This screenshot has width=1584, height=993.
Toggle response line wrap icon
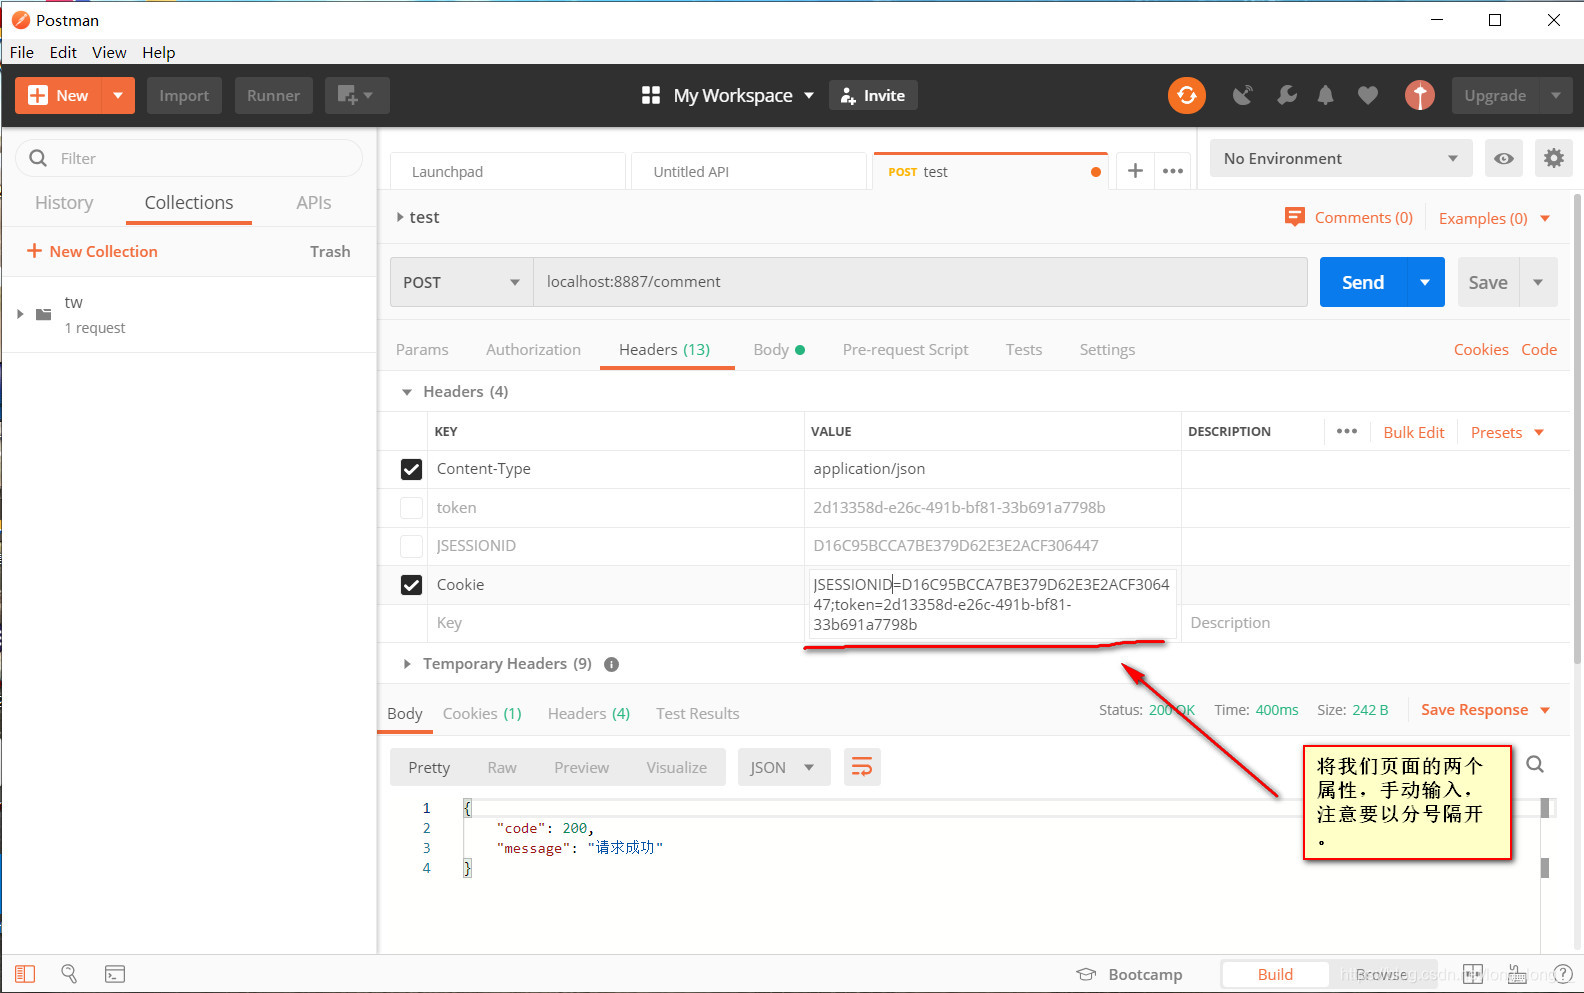[861, 767]
